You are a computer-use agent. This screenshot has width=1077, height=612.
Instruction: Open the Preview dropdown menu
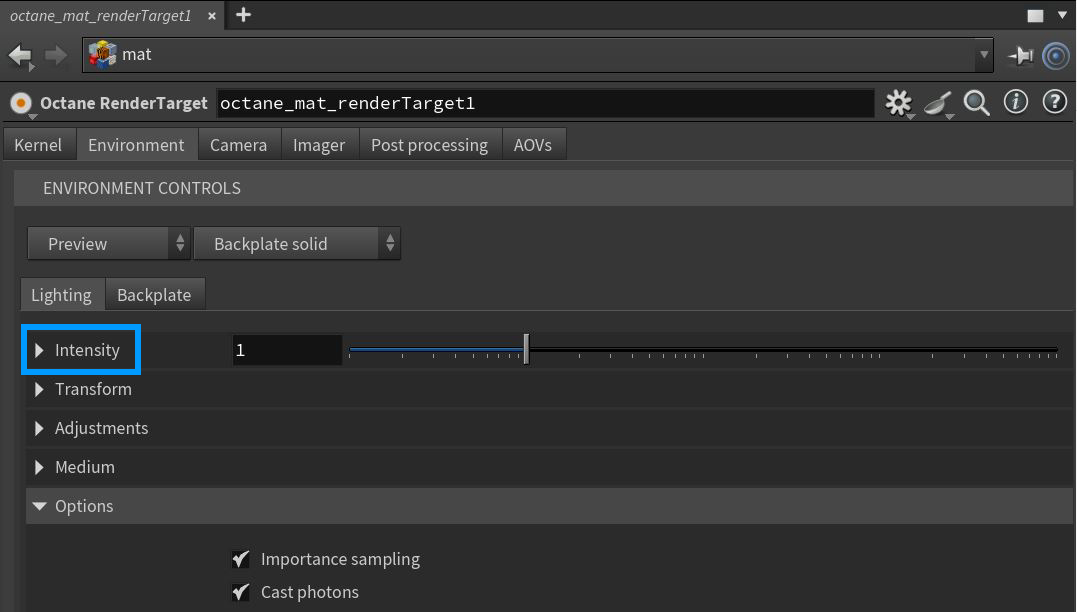[x=108, y=244]
